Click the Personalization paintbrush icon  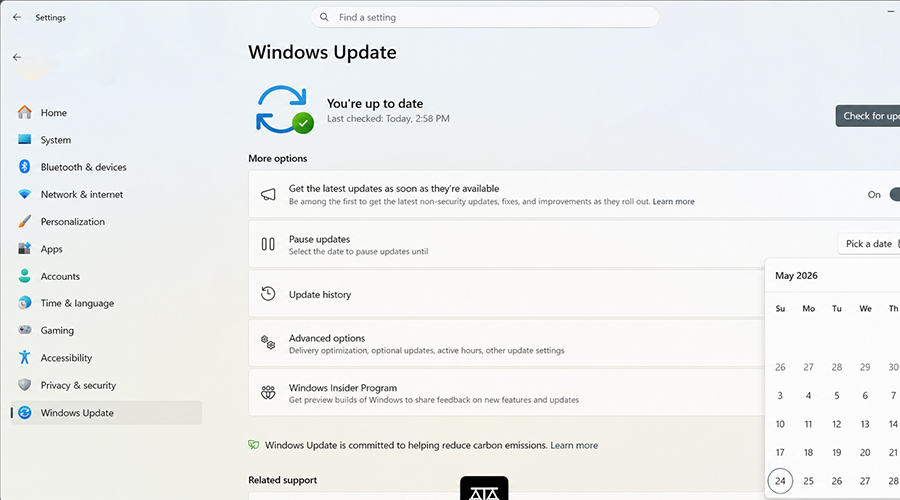(25, 222)
